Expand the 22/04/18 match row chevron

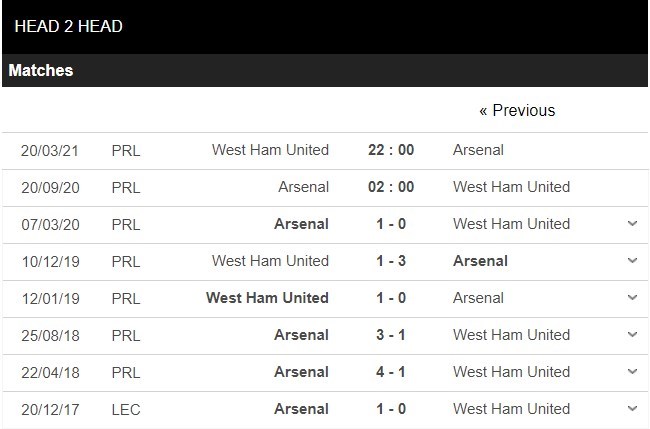coord(632,372)
